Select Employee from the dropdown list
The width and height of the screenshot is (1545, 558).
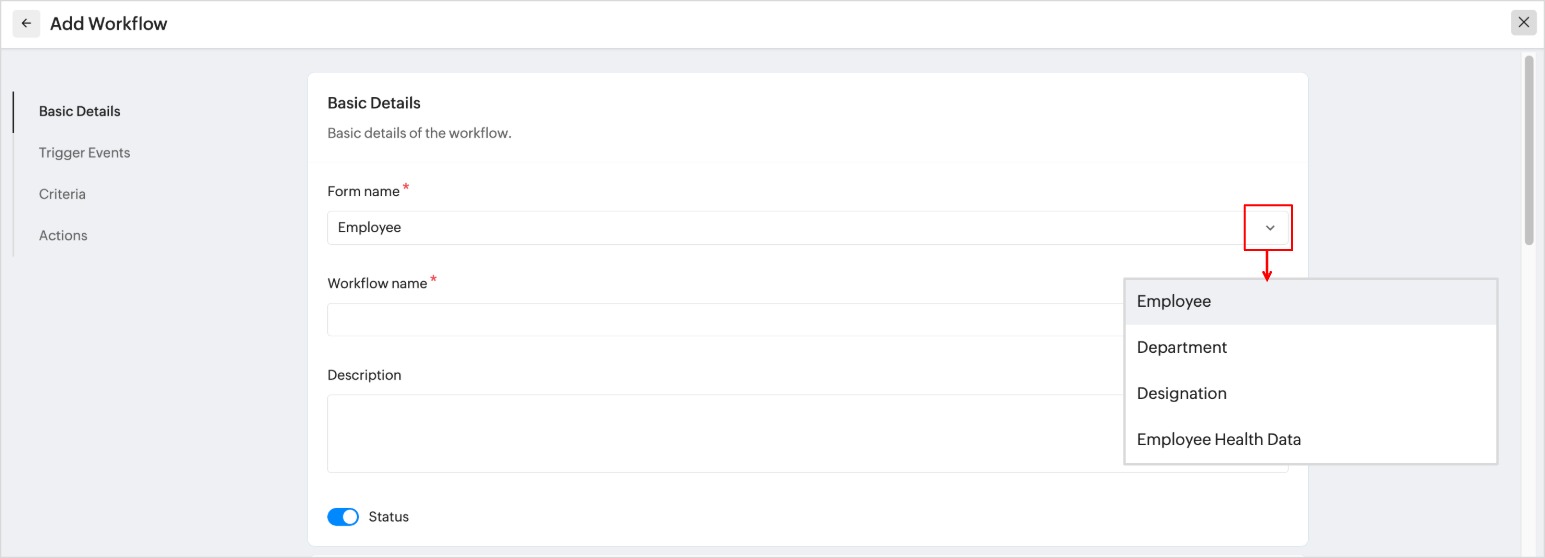pos(1174,302)
